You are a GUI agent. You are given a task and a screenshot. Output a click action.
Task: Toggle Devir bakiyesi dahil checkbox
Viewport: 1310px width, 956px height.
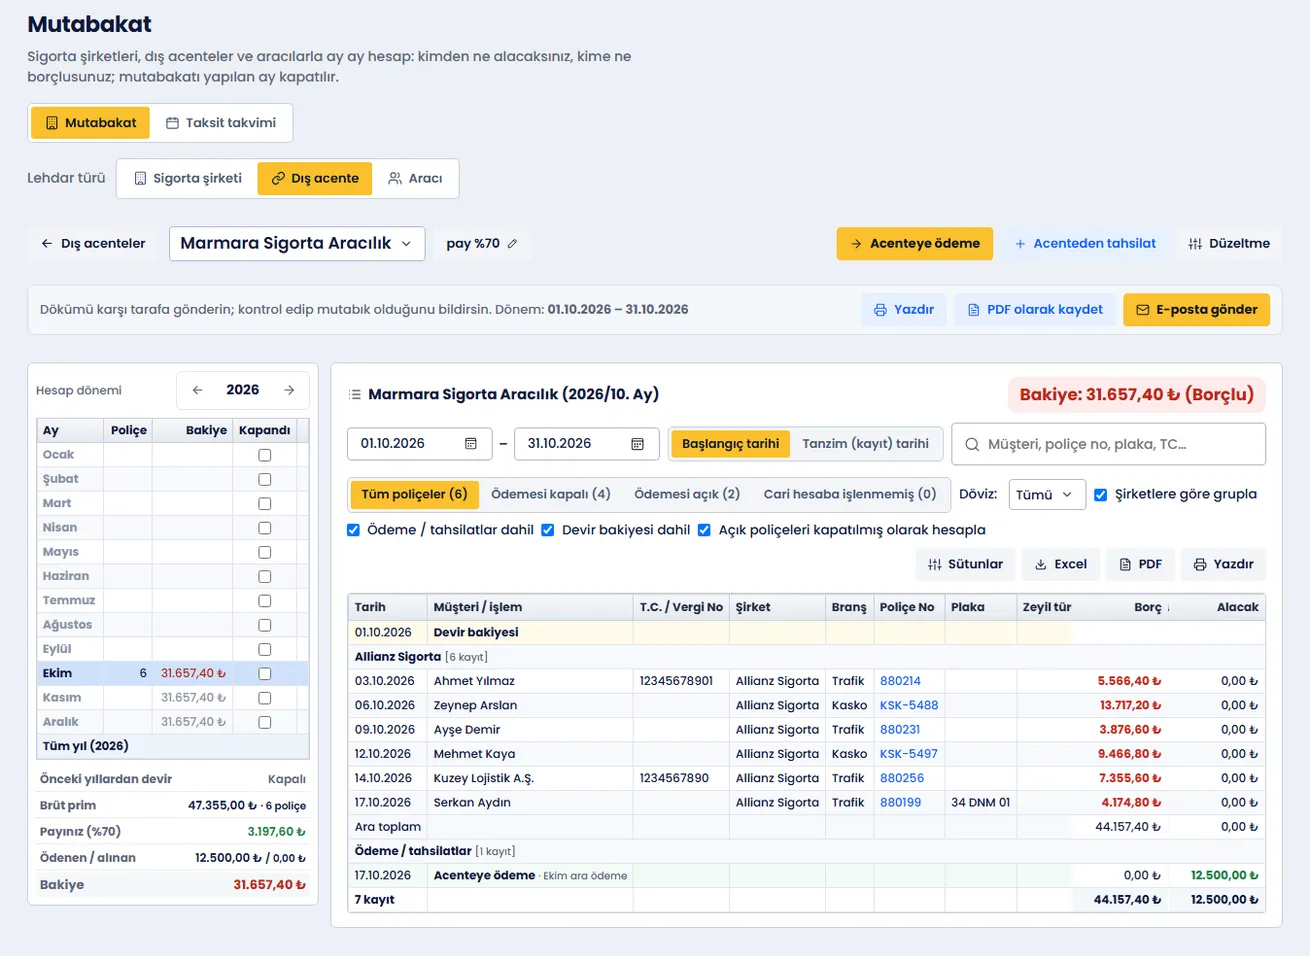(x=548, y=530)
